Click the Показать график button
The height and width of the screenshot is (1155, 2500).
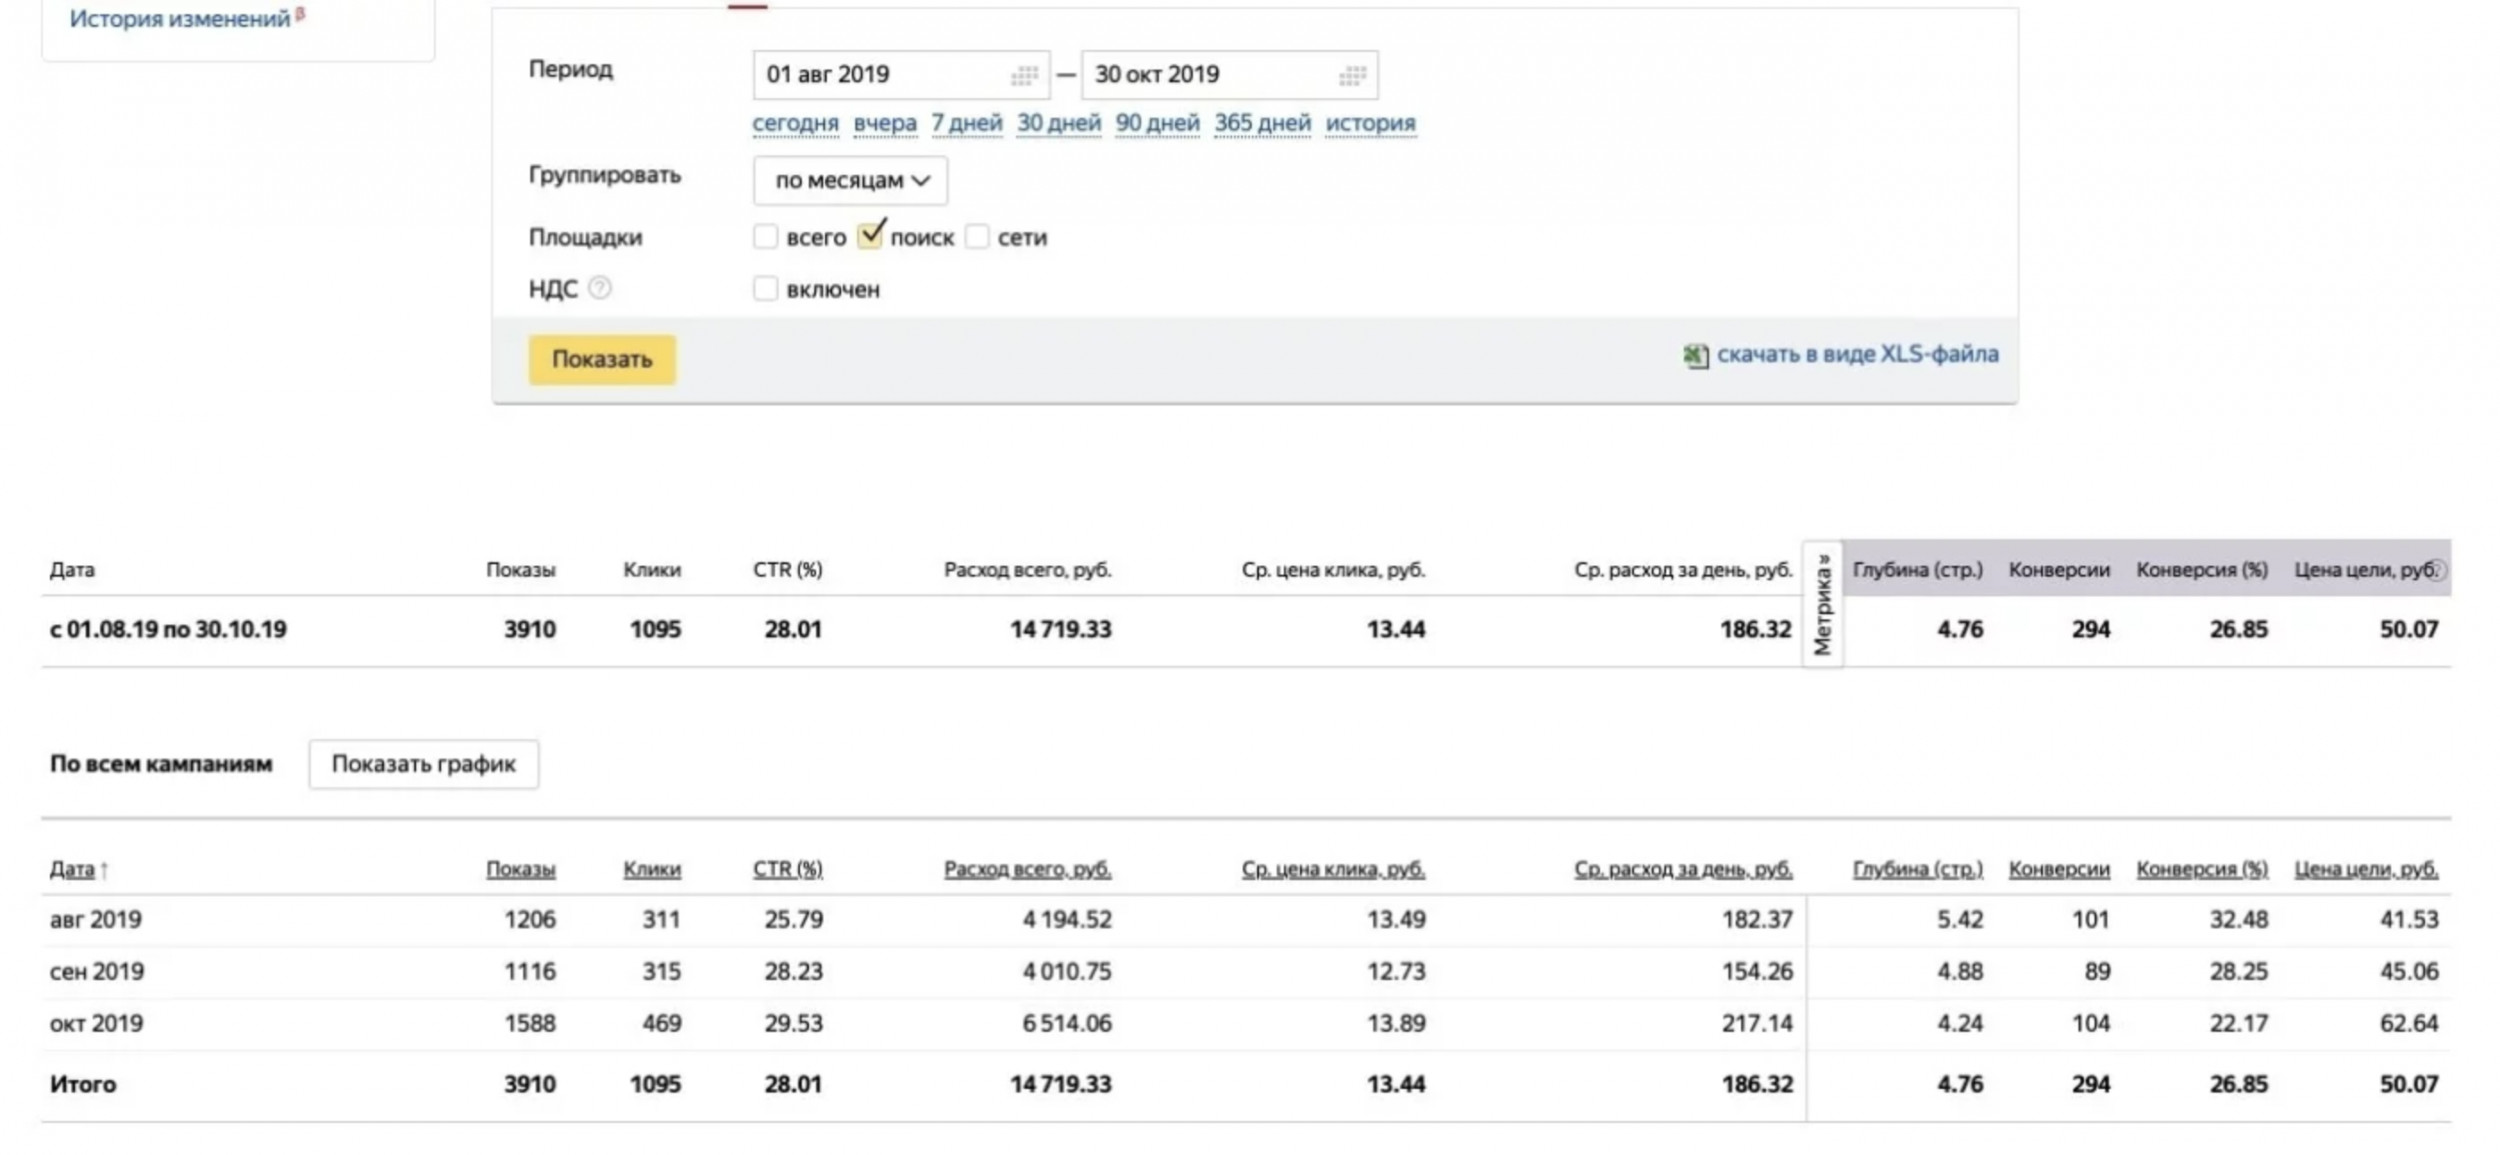pyautogui.click(x=423, y=764)
